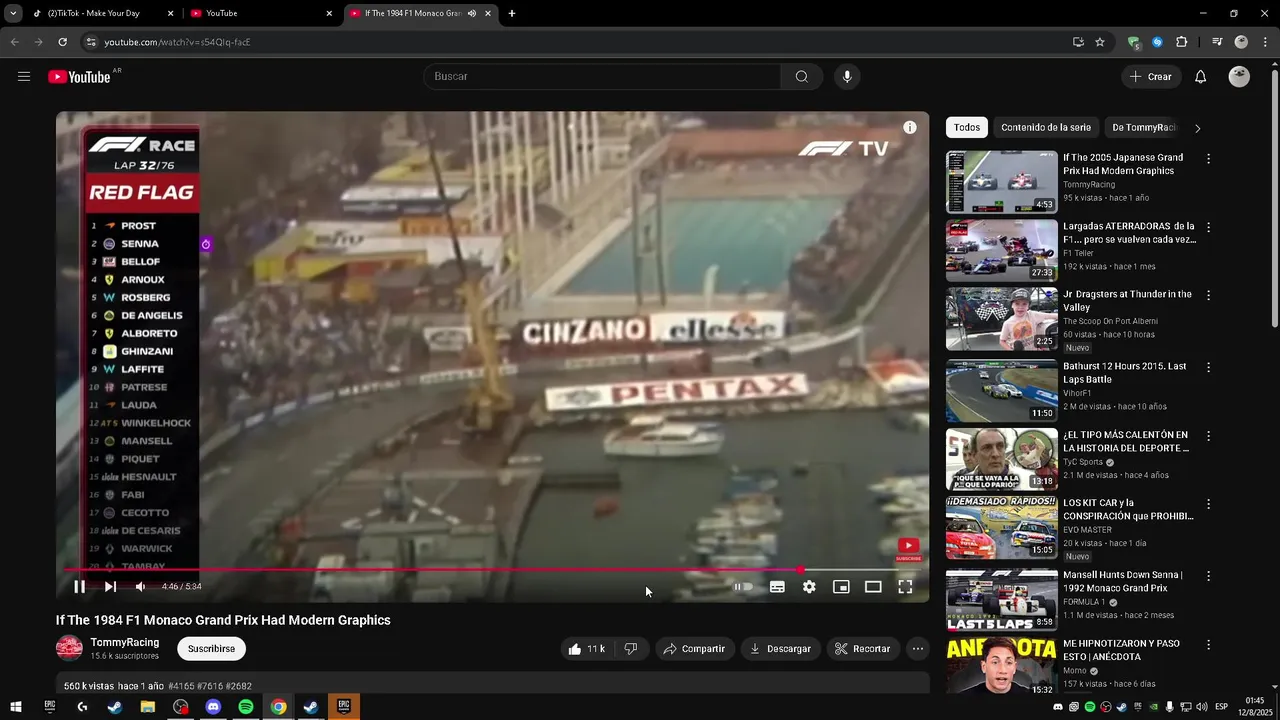
Task: Switch to the TikTok browser tab
Action: (x=100, y=13)
